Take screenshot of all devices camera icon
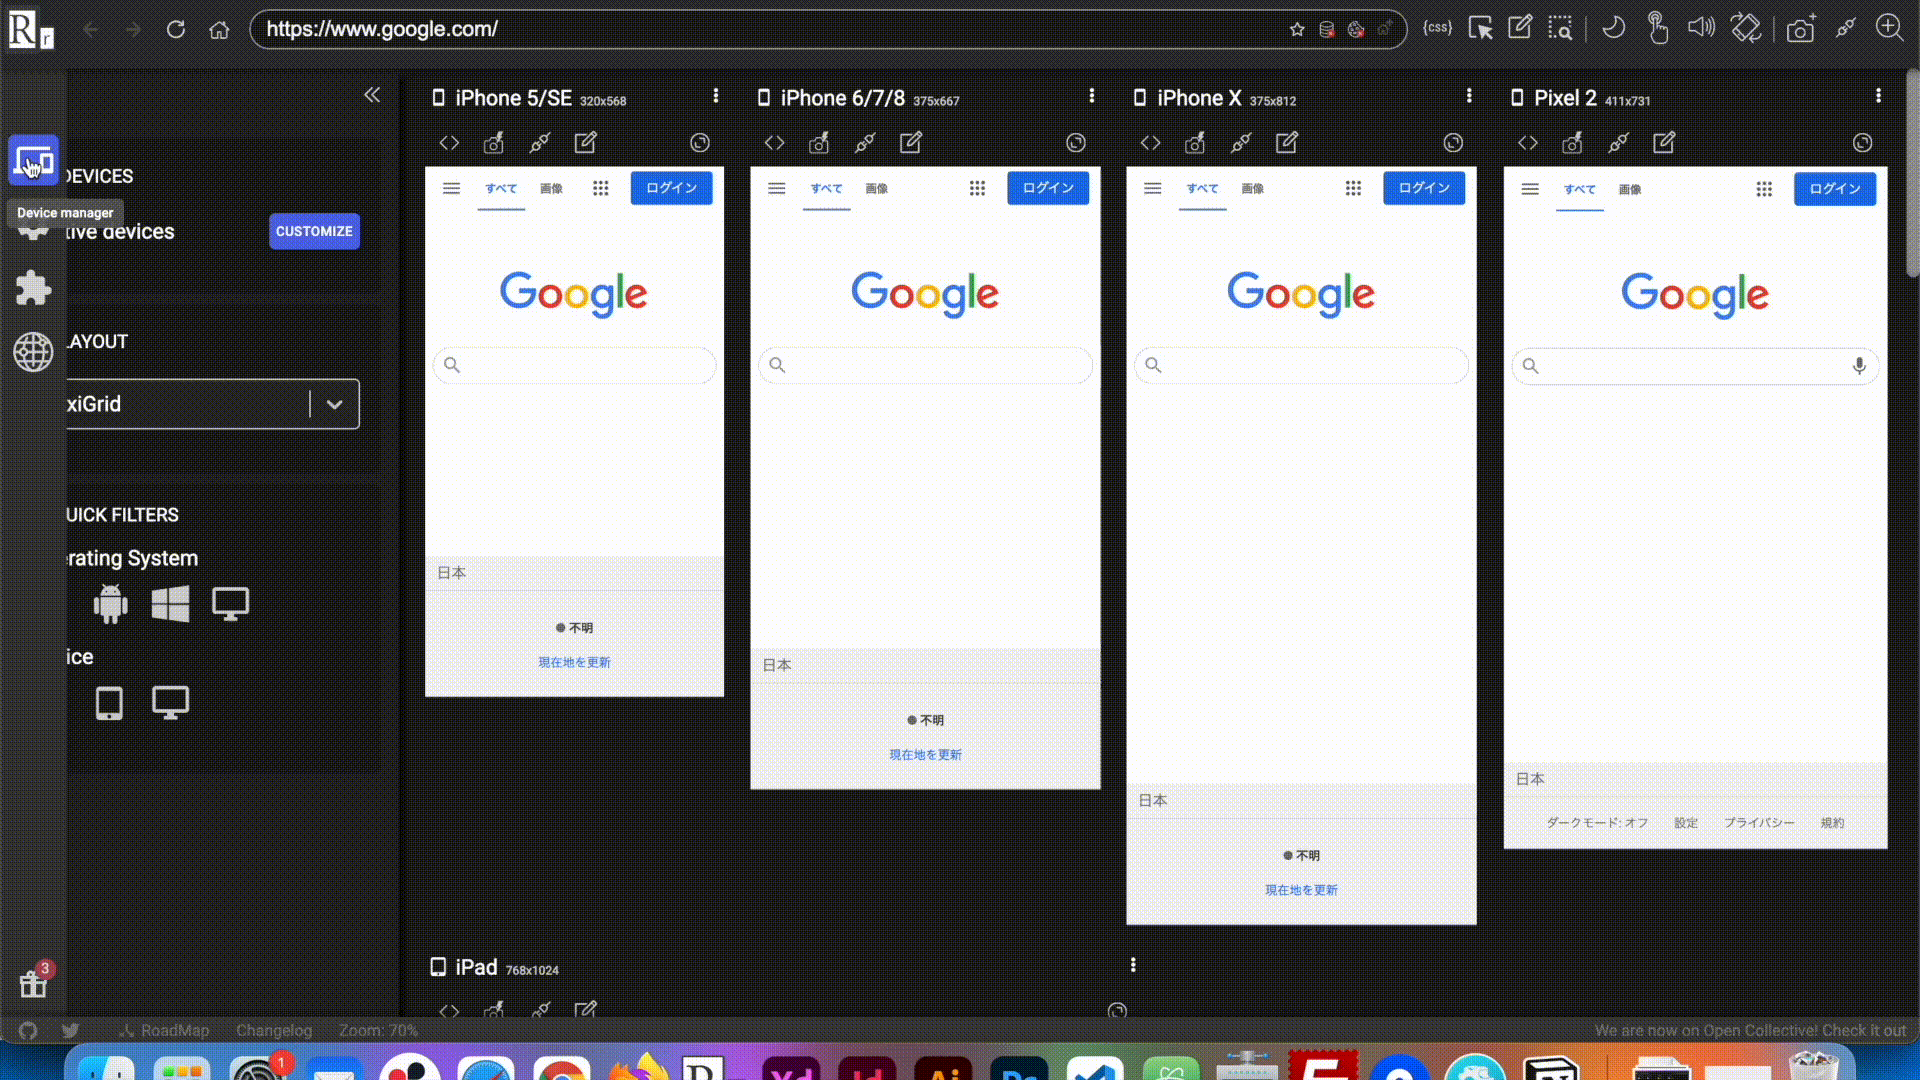1920x1080 pixels. (x=1800, y=29)
